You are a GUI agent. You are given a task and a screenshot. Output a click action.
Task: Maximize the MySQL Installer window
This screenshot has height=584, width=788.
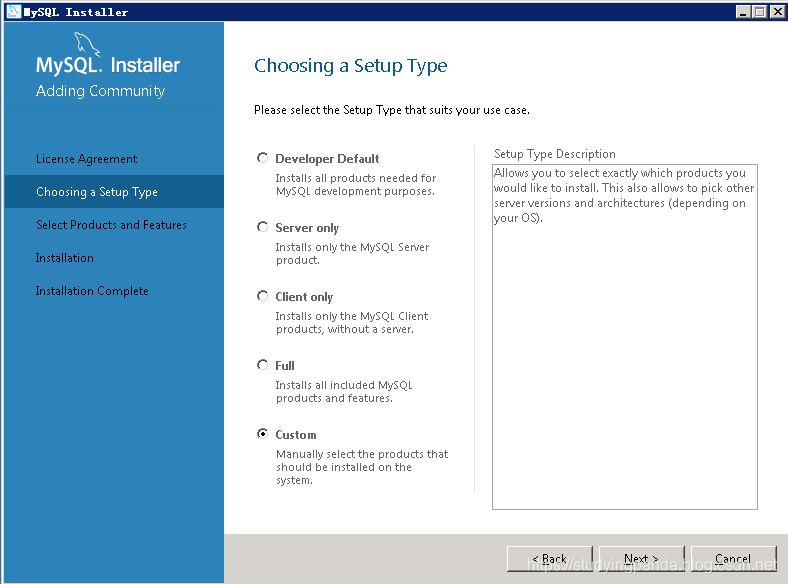coord(760,12)
